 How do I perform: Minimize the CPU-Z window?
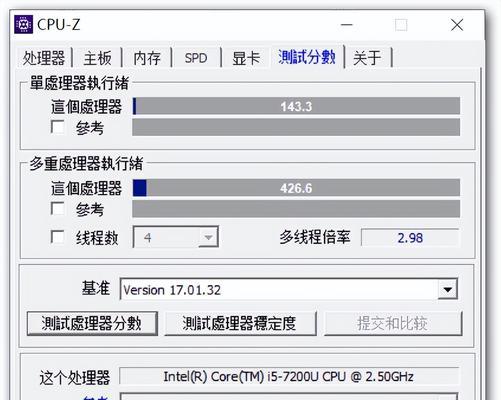pyautogui.click(x=347, y=25)
